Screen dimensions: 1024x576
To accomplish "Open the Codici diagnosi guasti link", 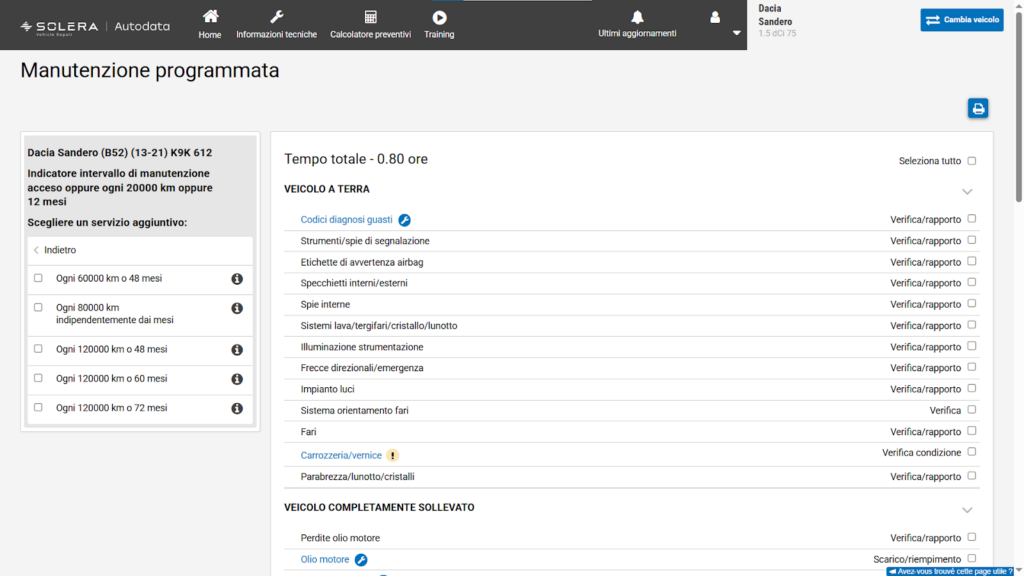I will 347,220.
